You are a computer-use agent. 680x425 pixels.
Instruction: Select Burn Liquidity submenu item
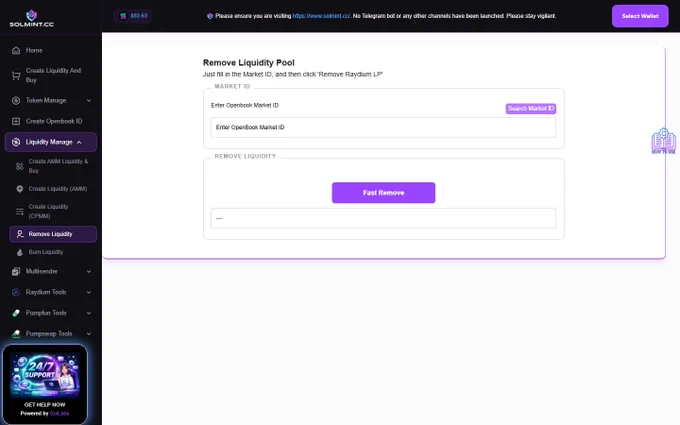[52, 252]
